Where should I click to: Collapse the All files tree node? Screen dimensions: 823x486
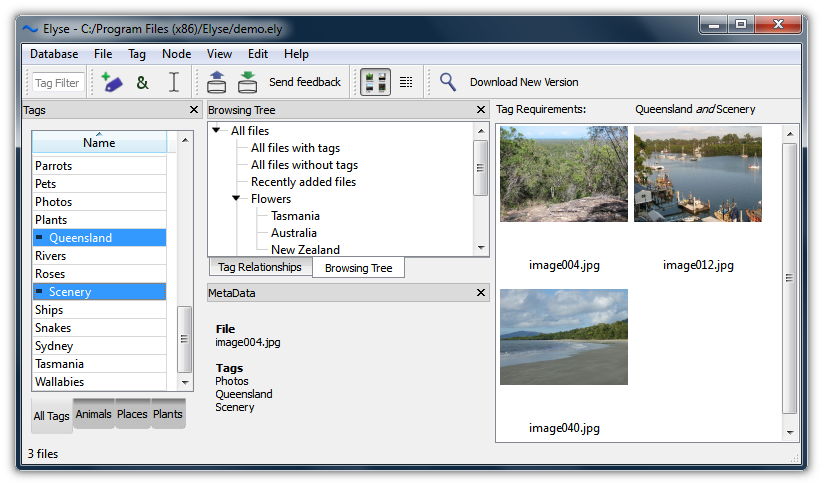217,131
